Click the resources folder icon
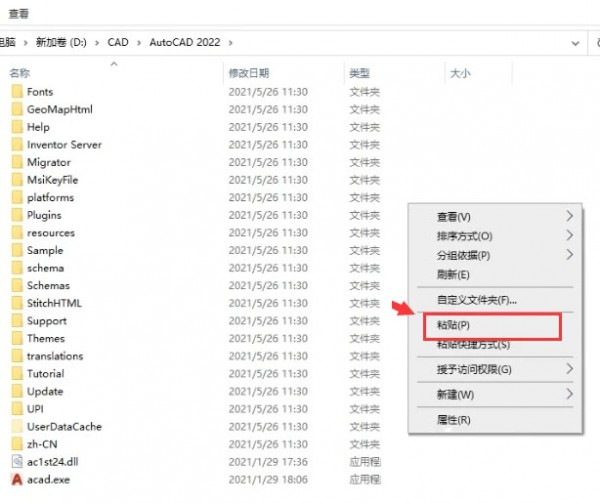Image resolution: width=600 pixels, height=503 pixels. [x=17, y=233]
